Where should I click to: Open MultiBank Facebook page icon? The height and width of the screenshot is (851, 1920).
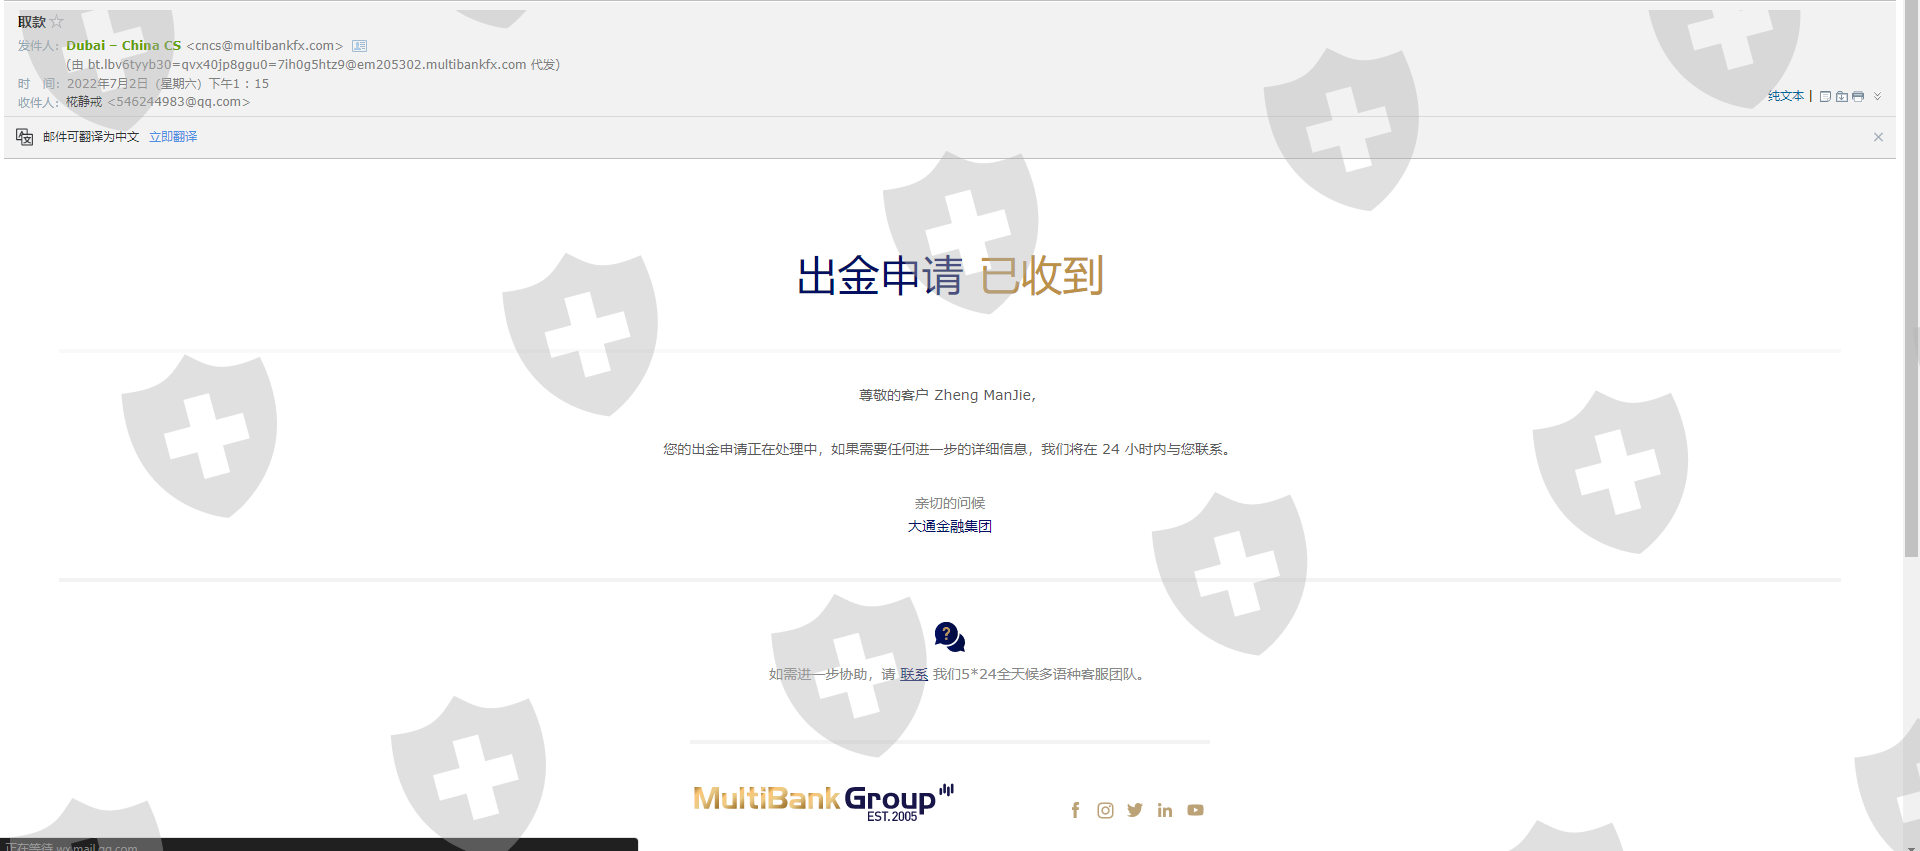point(1075,810)
